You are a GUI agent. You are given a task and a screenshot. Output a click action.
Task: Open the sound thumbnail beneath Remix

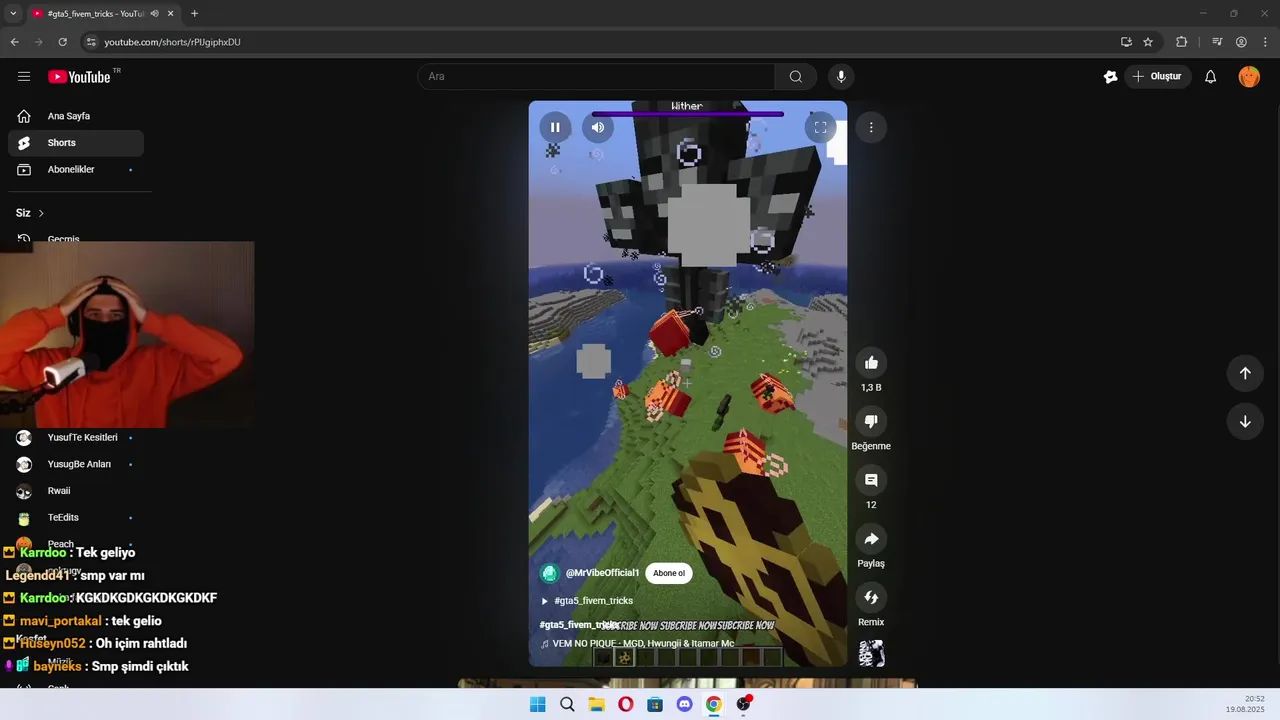coord(871,654)
